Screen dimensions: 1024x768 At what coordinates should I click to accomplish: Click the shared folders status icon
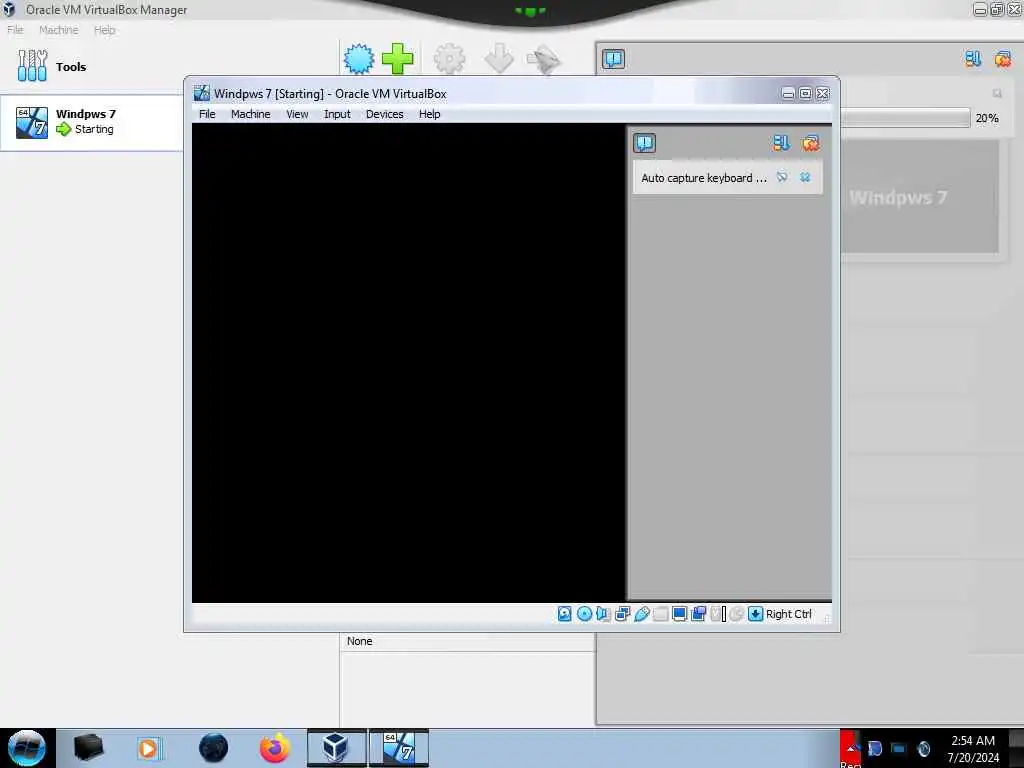click(660, 614)
